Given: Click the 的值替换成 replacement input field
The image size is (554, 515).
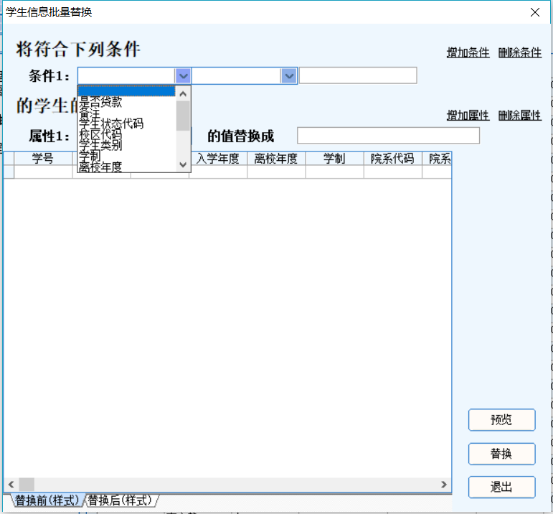Looking at the screenshot, I should (388, 136).
